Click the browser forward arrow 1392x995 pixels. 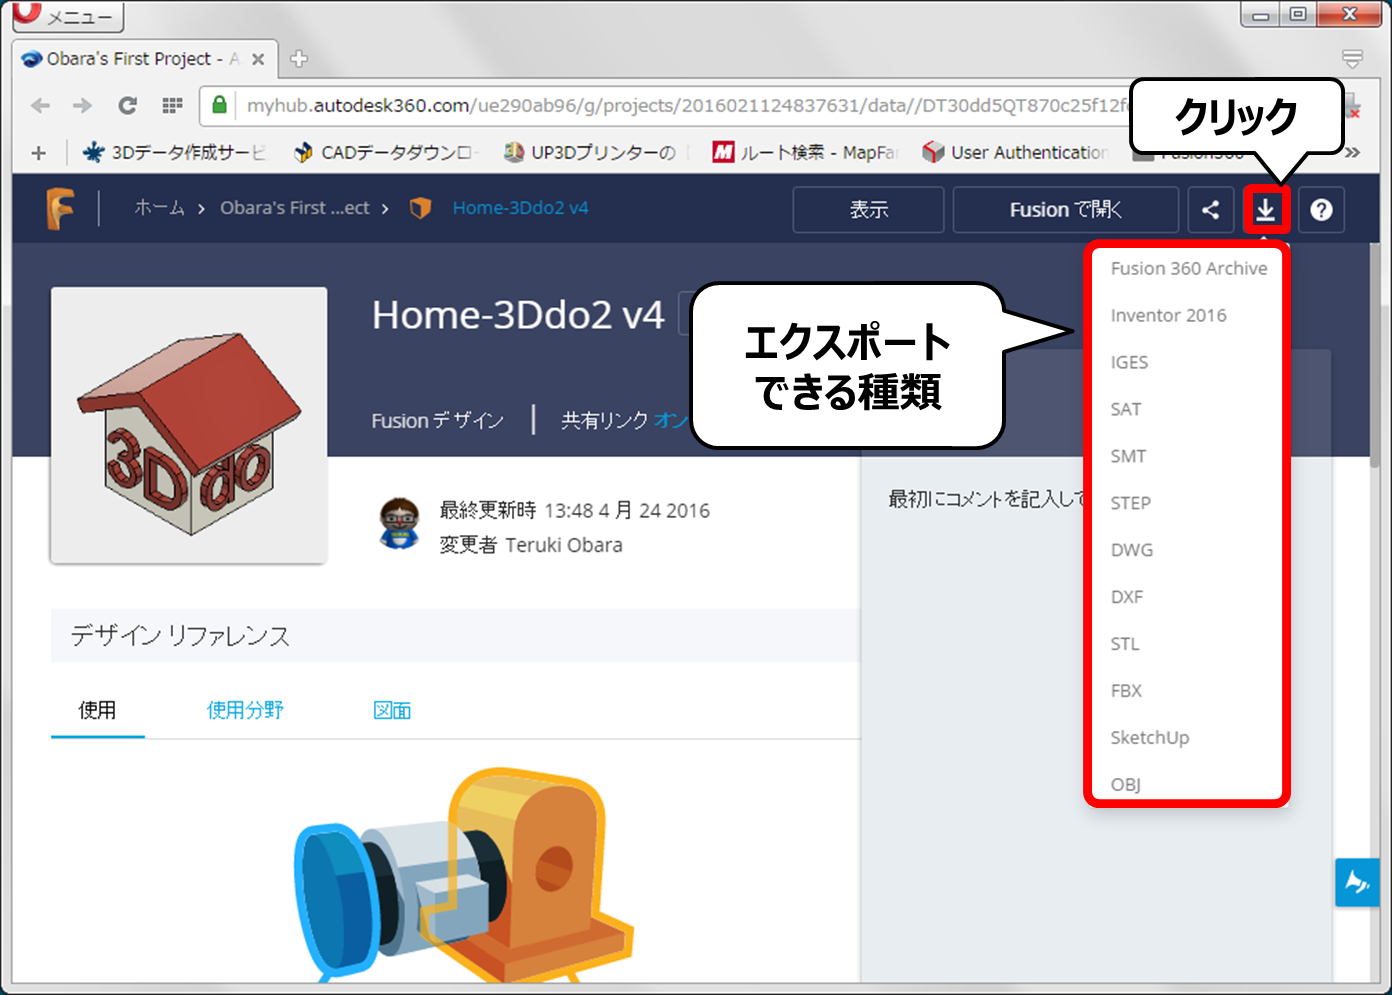pyautogui.click(x=83, y=105)
